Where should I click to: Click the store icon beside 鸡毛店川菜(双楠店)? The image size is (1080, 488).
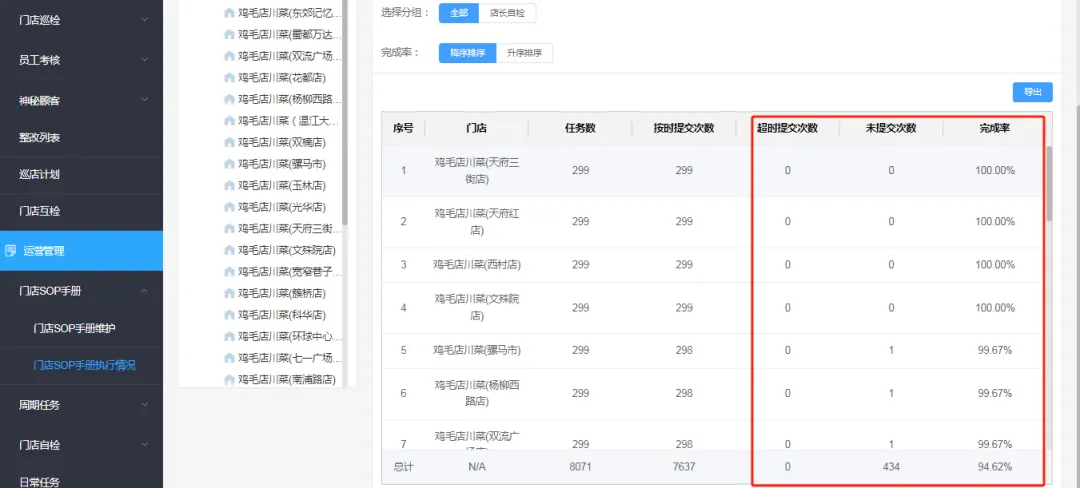coord(229,143)
